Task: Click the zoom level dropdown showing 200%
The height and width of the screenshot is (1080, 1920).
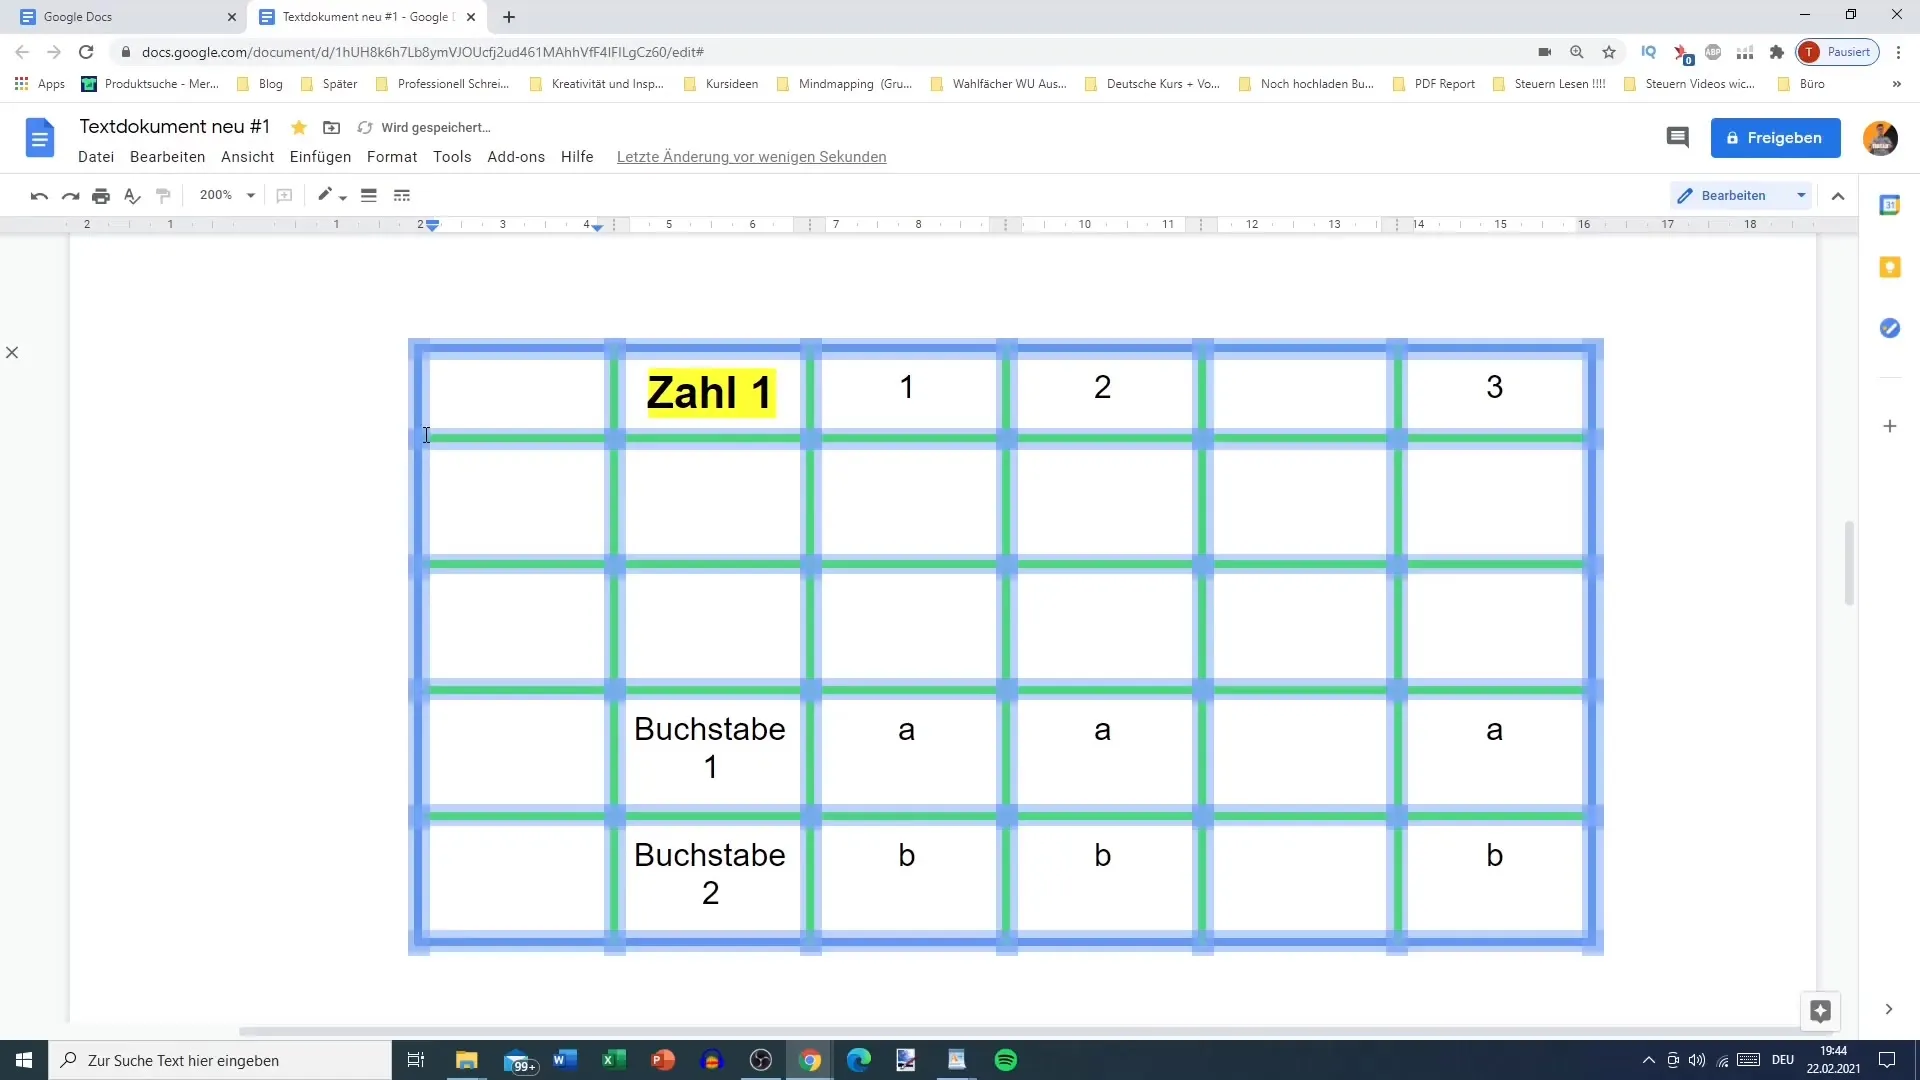Action: (225, 195)
